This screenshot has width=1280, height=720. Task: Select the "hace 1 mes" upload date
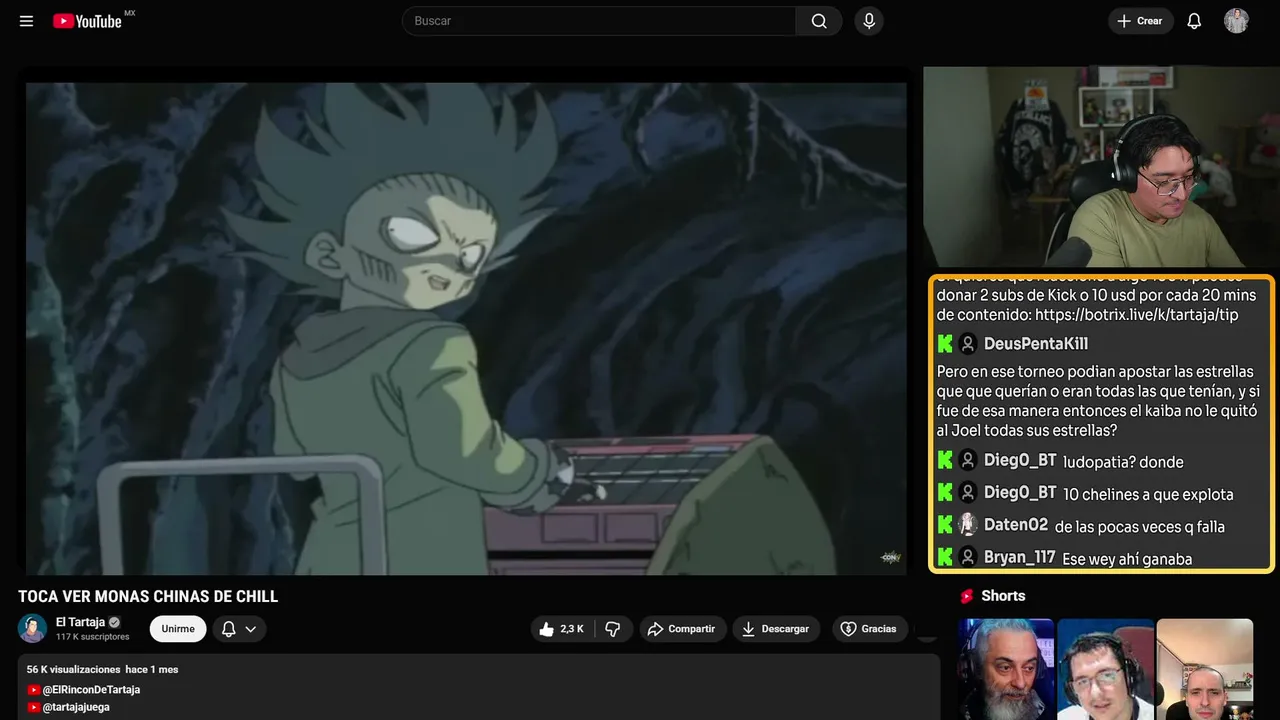(x=152, y=669)
